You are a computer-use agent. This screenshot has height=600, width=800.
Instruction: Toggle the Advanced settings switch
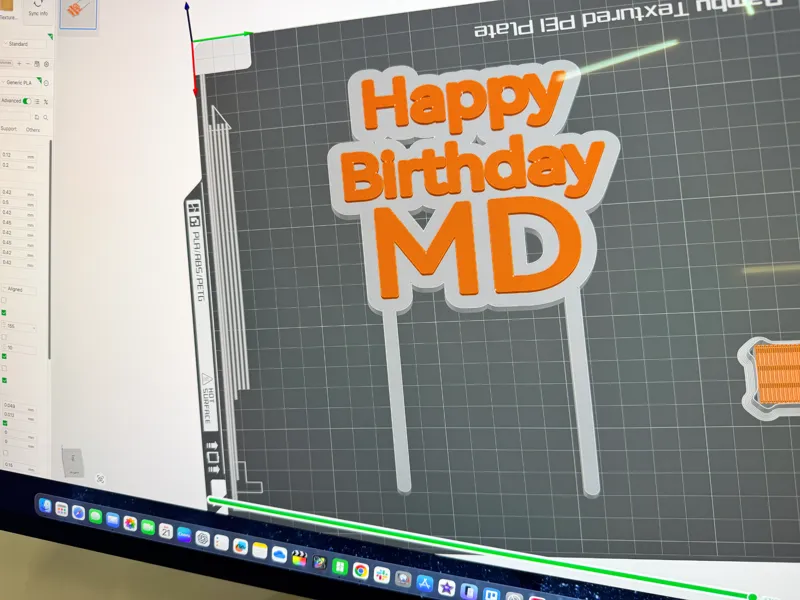(27, 101)
